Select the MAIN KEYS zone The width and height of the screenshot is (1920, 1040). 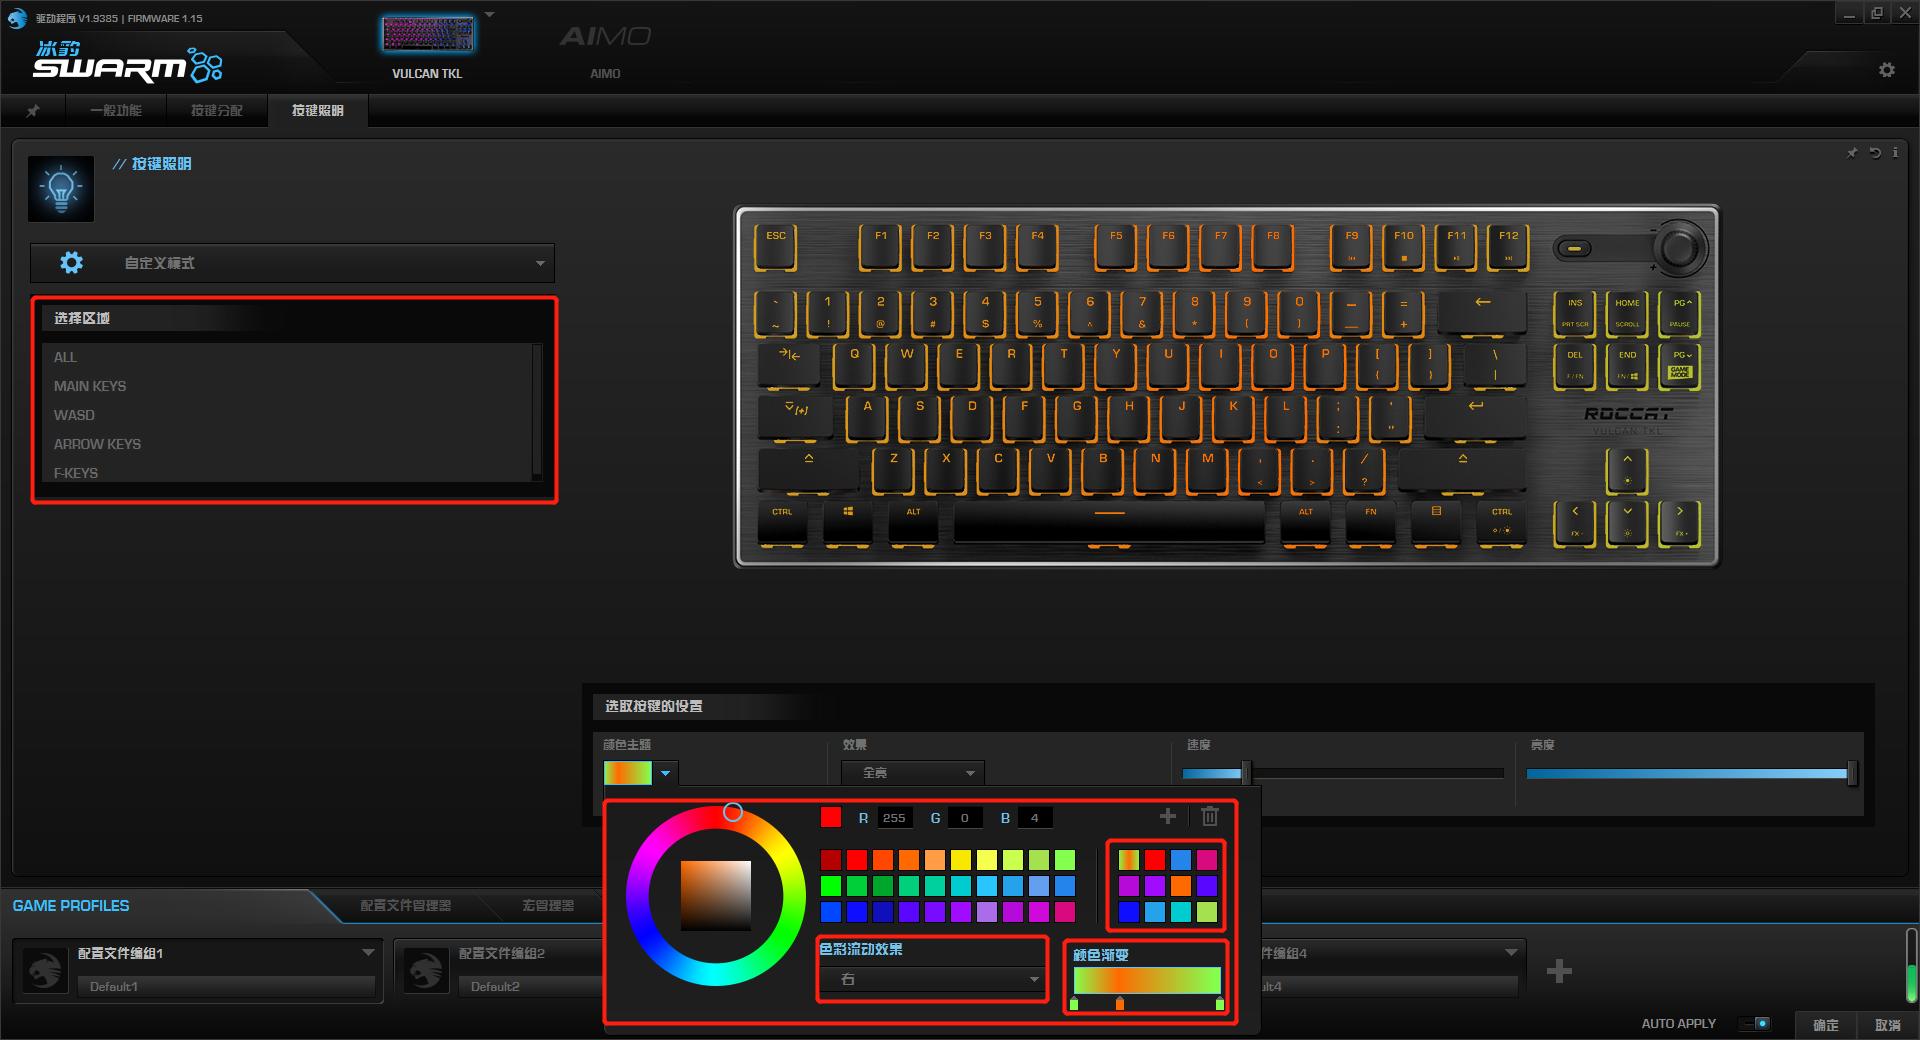(287, 386)
